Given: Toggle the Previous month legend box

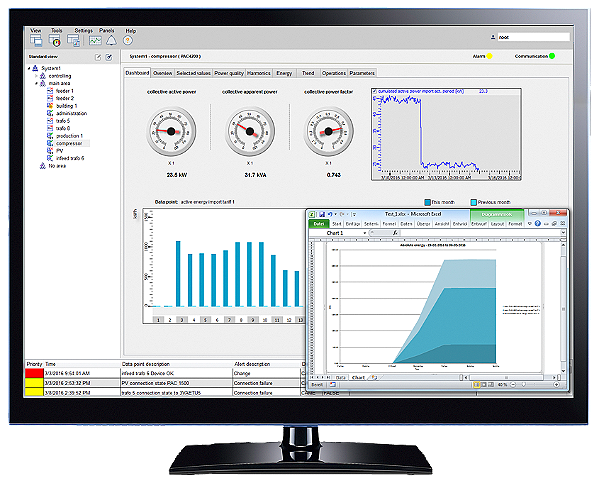Looking at the screenshot, I should 474,202.
